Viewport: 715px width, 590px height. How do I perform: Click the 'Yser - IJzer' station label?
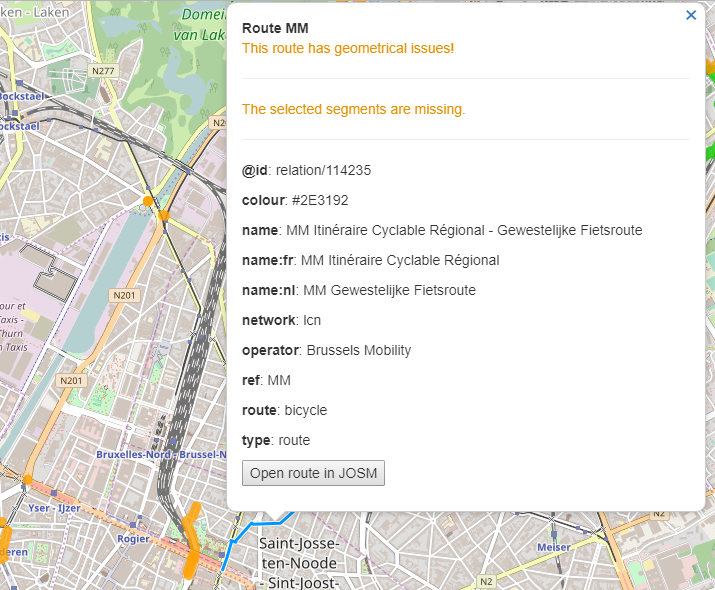(54, 508)
